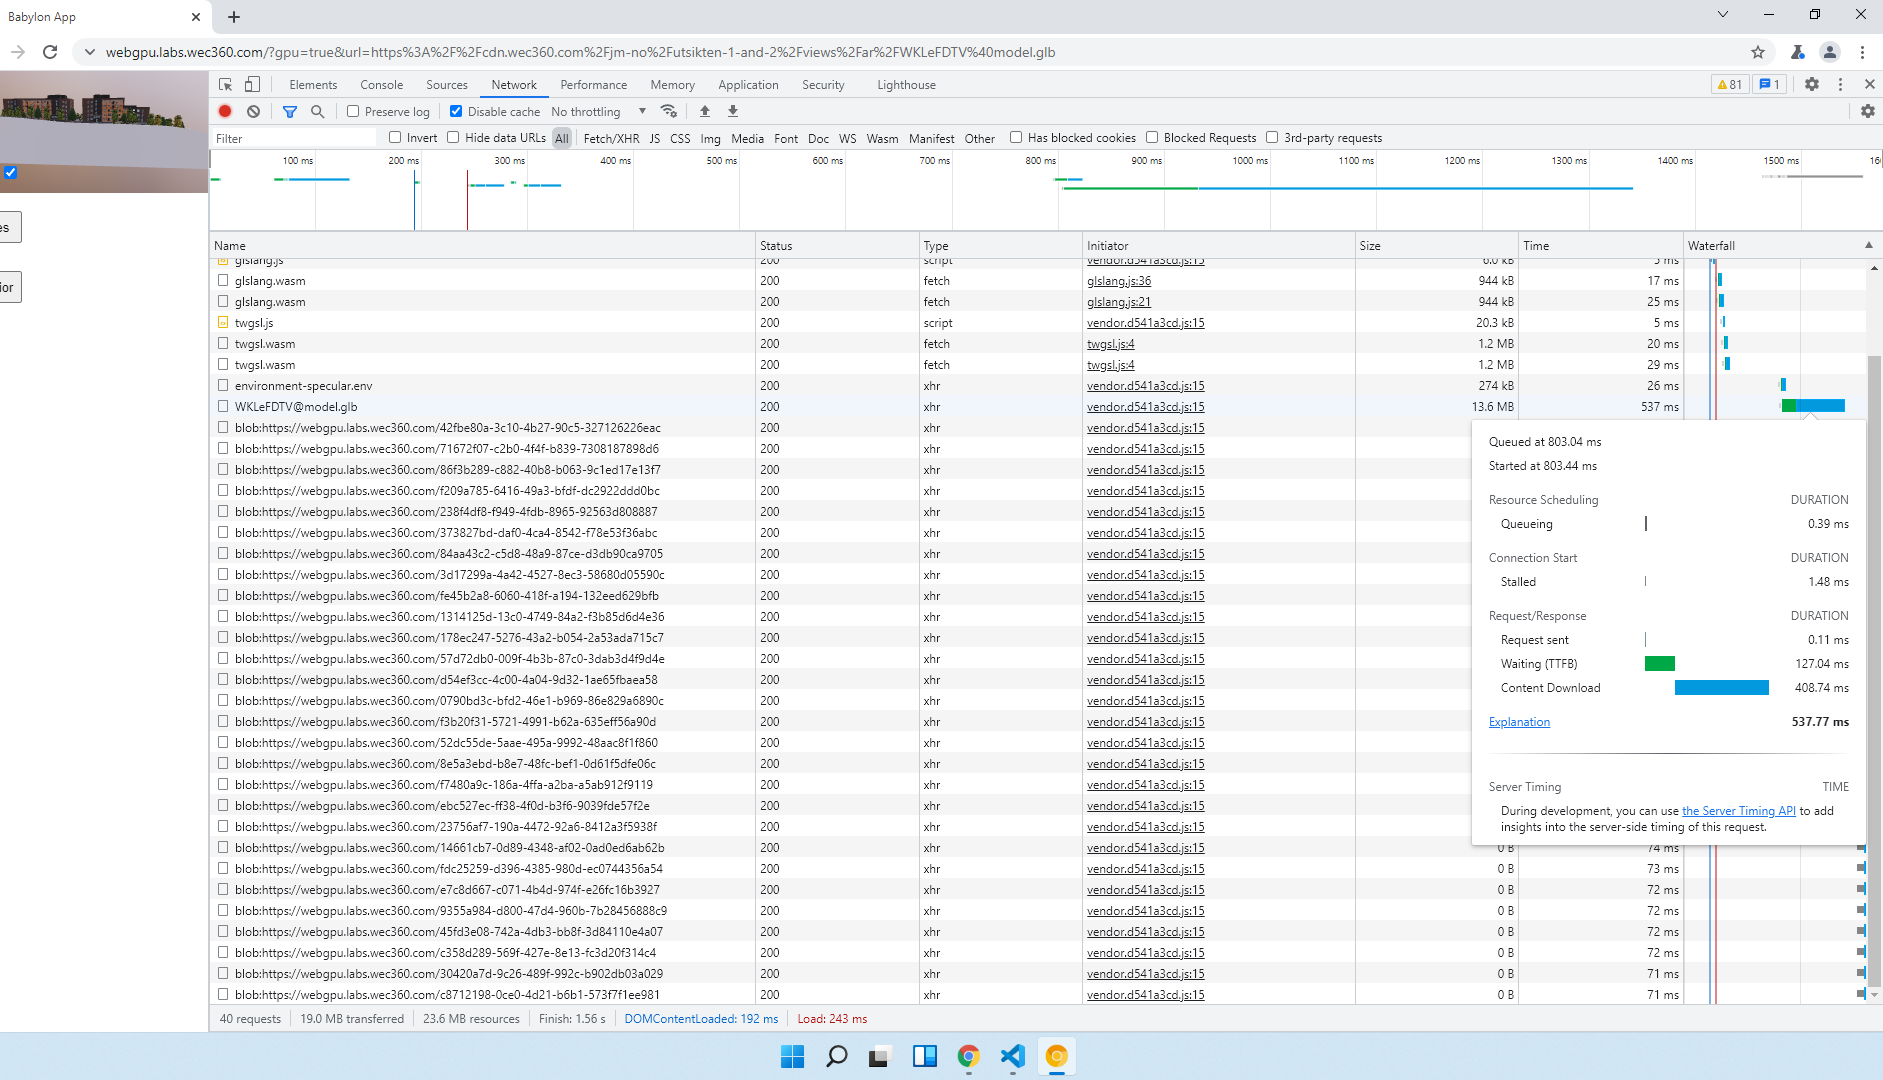
Task: Enable the Preserve log checkbox
Action: point(353,112)
